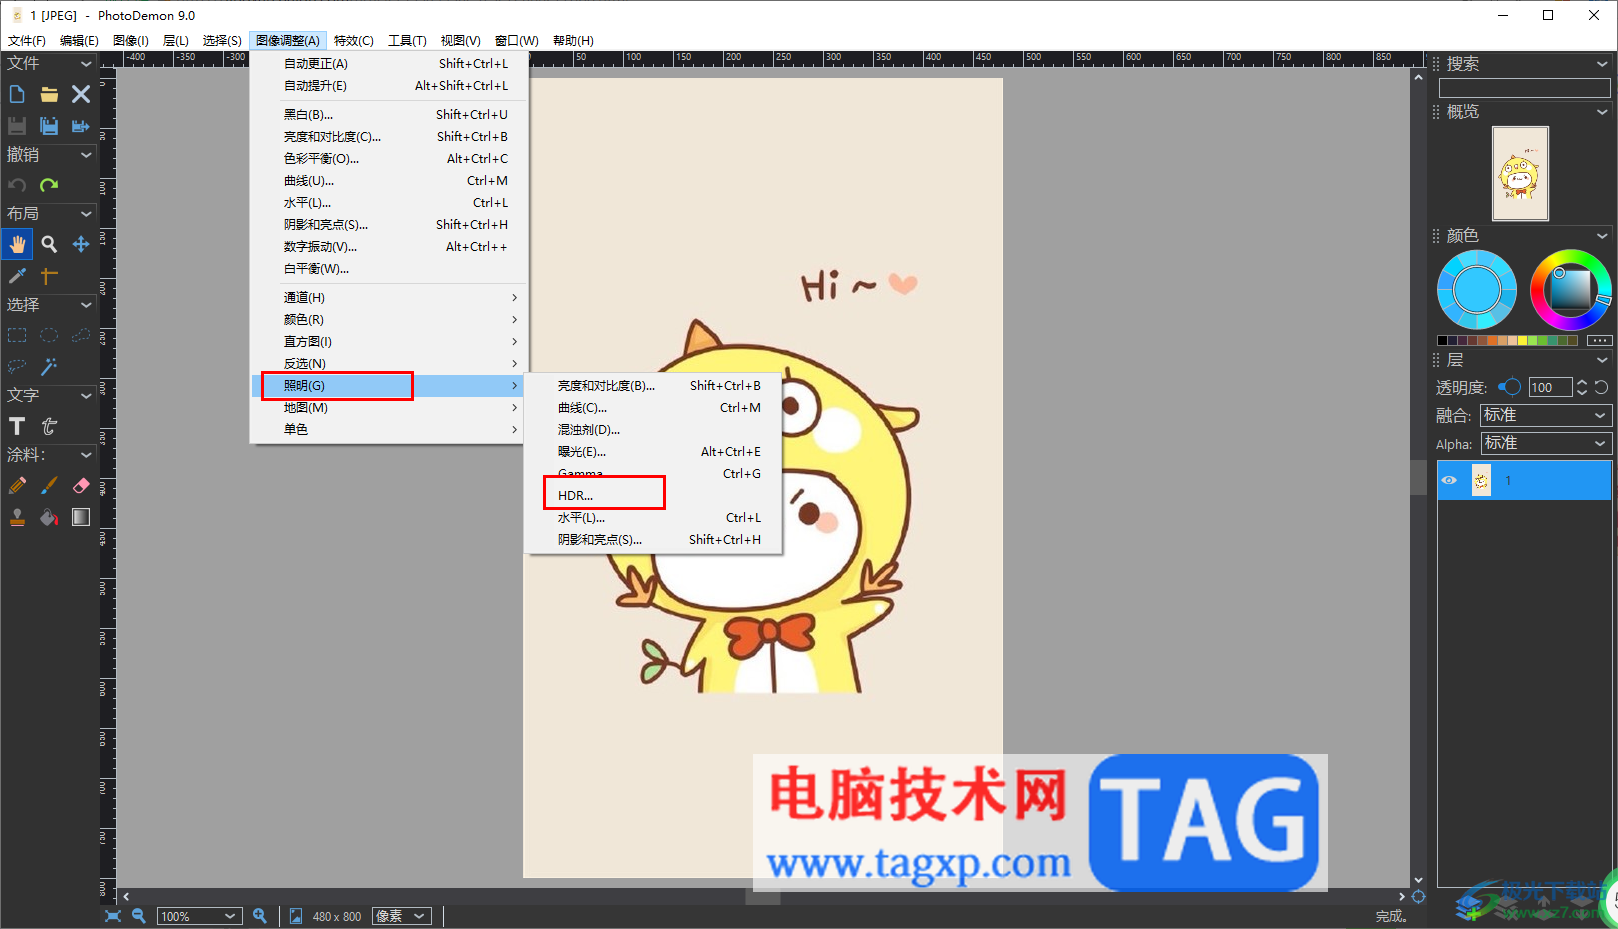Click the Save As double-floppy icon
Screen dimensions: 1618x929
pos(49,126)
